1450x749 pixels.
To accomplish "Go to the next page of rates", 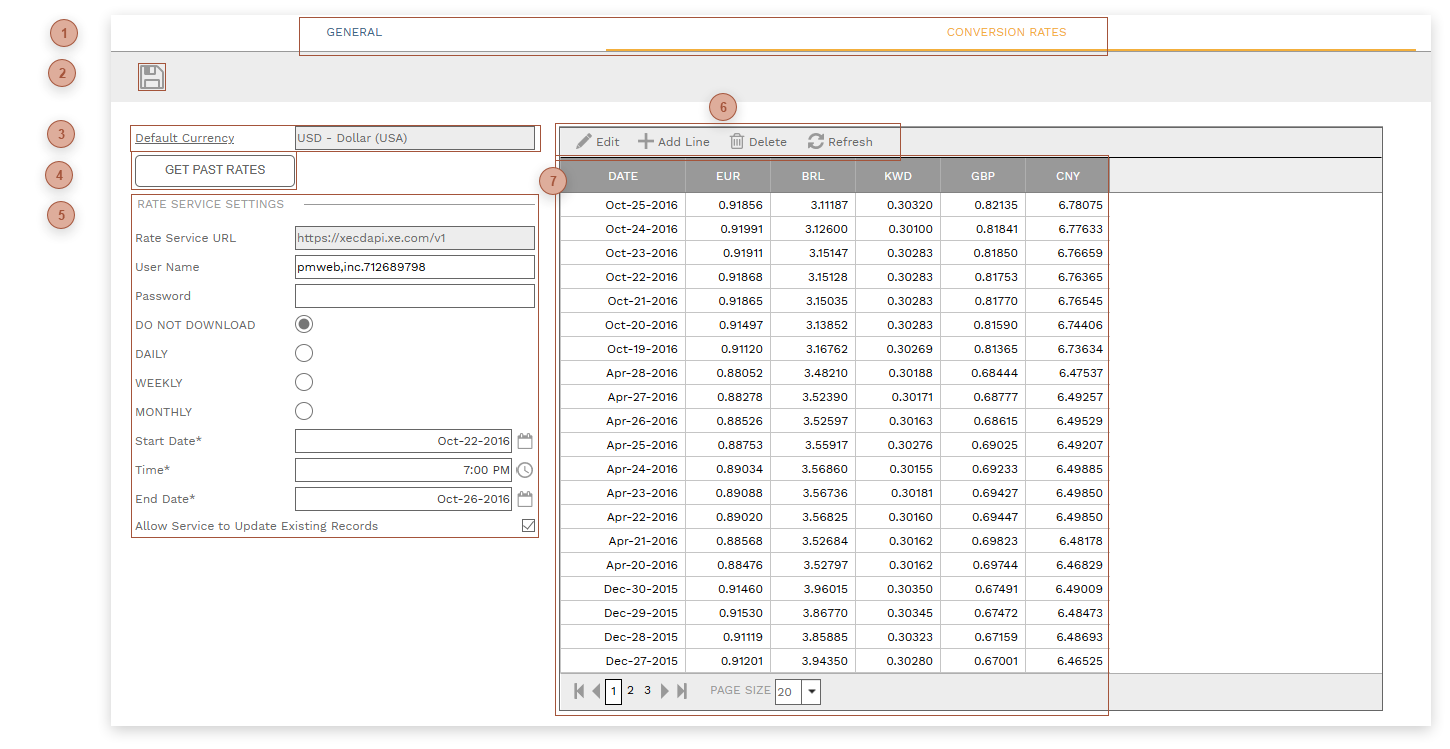I will [x=665, y=691].
